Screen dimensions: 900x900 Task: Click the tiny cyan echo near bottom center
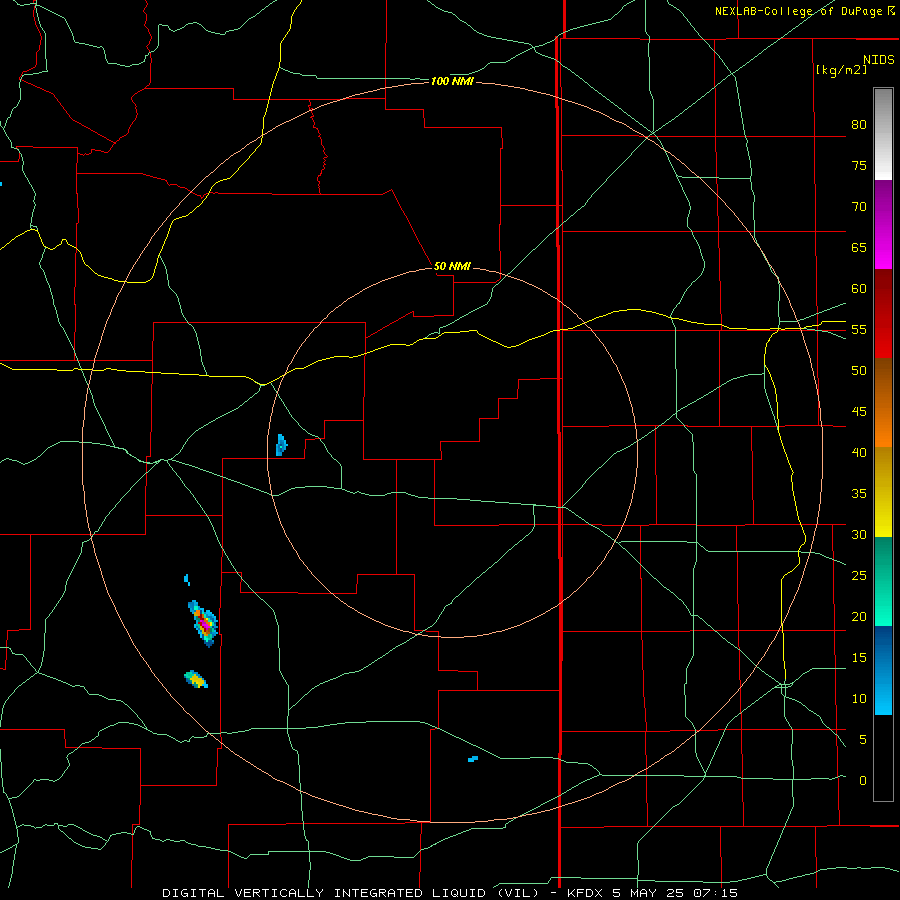tap(473, 759)
